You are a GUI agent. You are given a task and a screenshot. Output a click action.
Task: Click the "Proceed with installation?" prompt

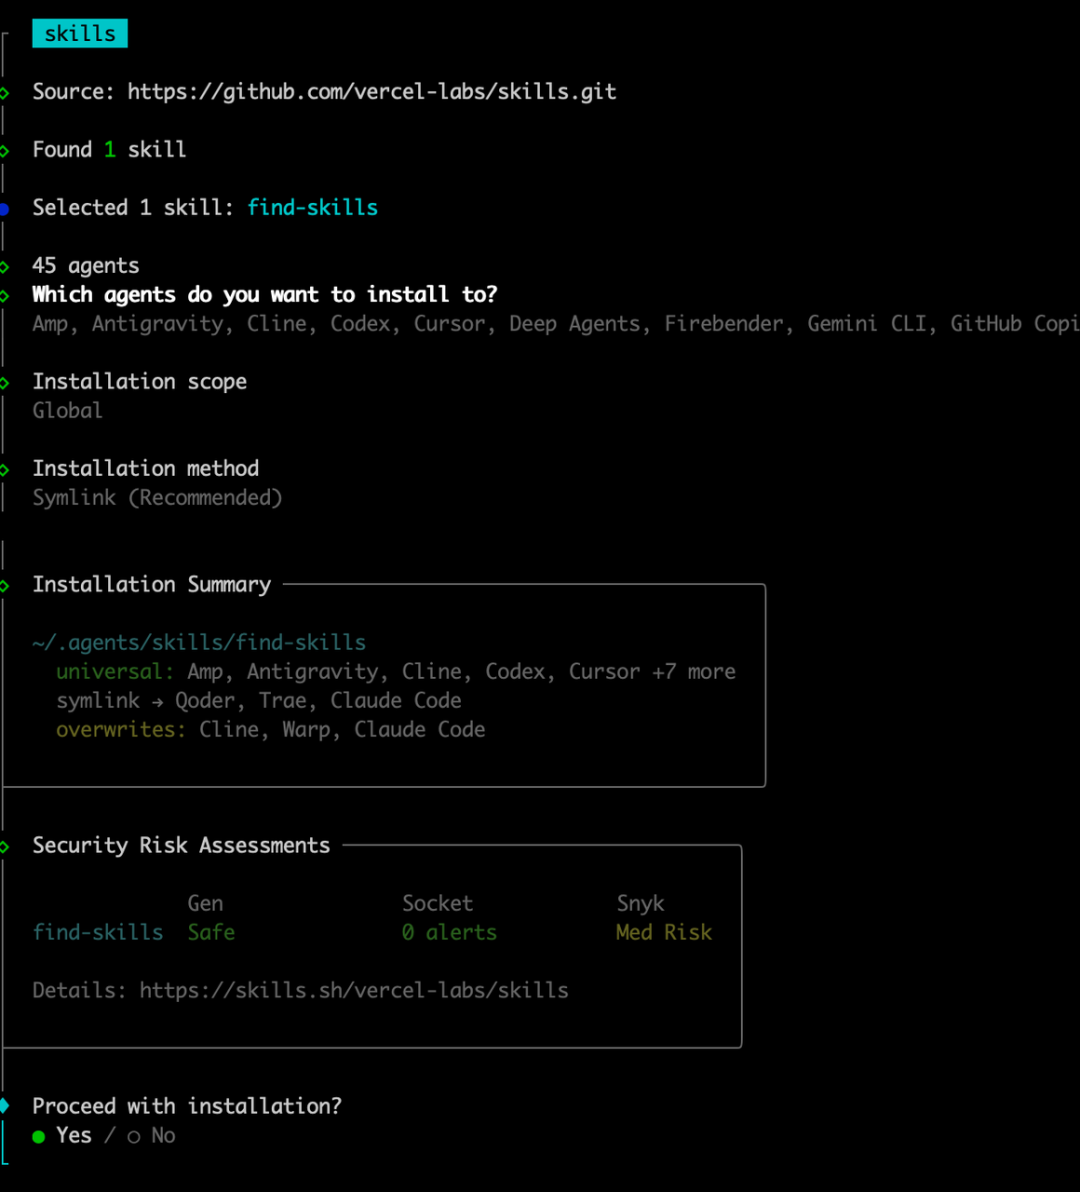click(187, 1106)
